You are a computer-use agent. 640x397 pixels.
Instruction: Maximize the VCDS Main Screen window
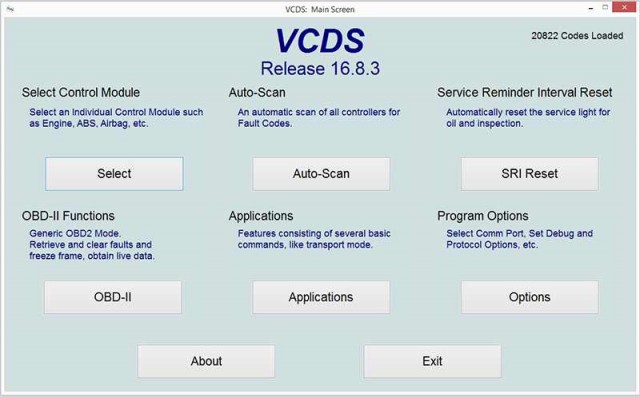coord(605,7)
